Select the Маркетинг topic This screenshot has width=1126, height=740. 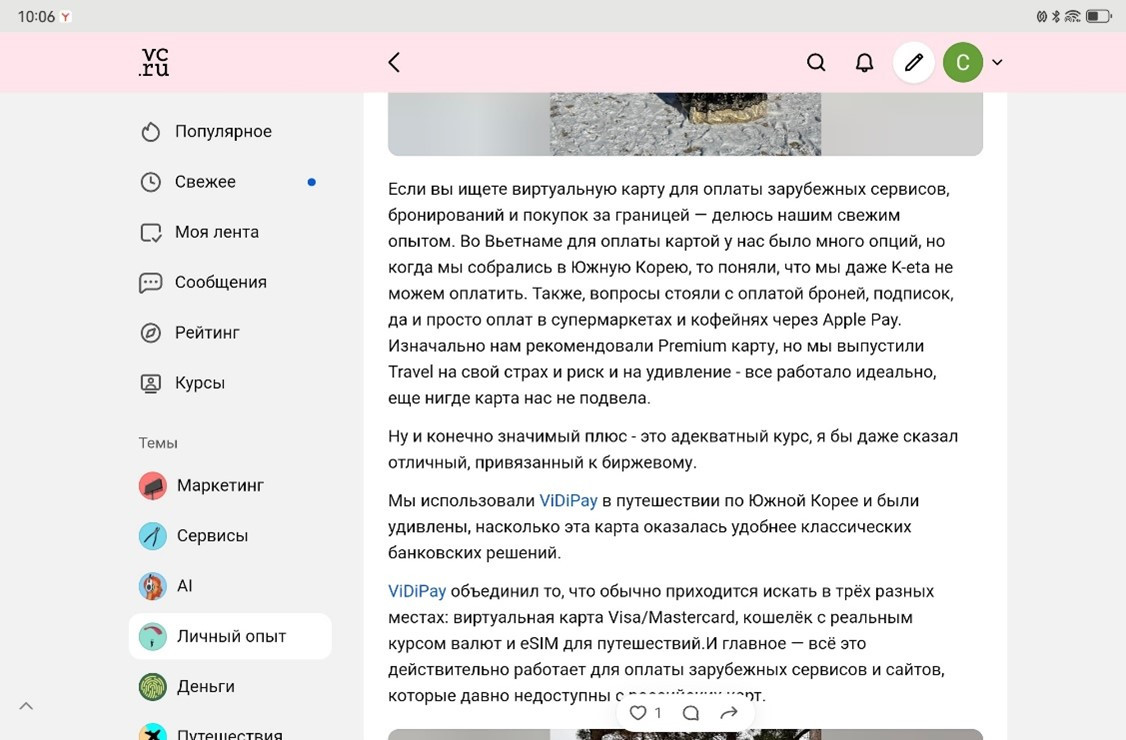[219, 486]
